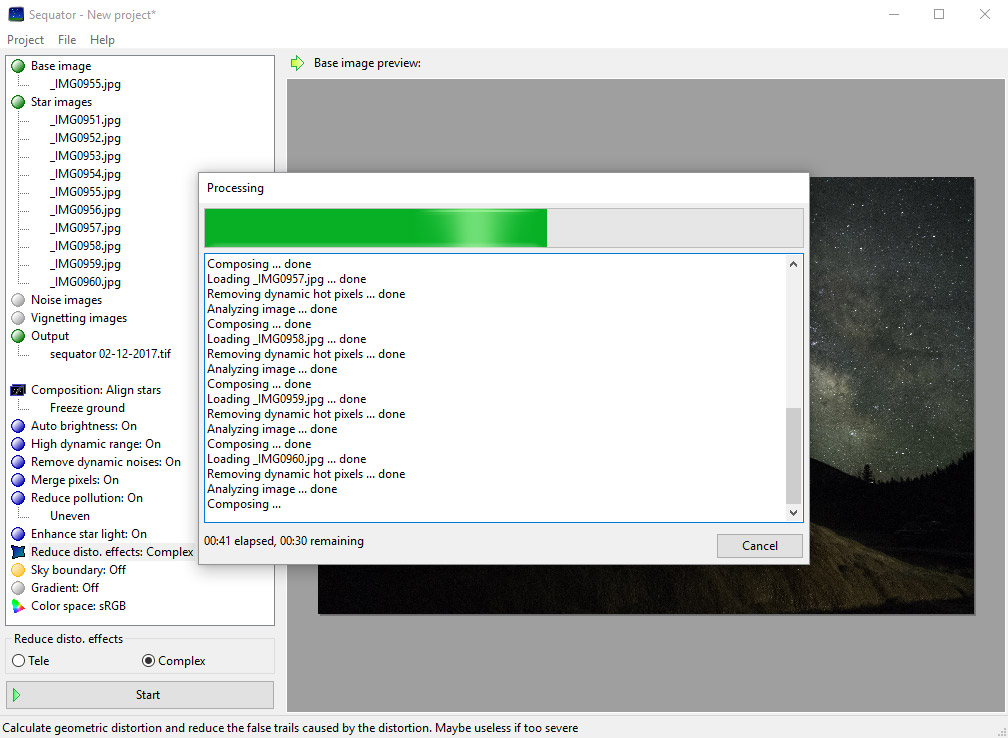The image size is (1008, 738).
Task: Click the green arrow beside Base image preview
Action: tap(297, 63)
